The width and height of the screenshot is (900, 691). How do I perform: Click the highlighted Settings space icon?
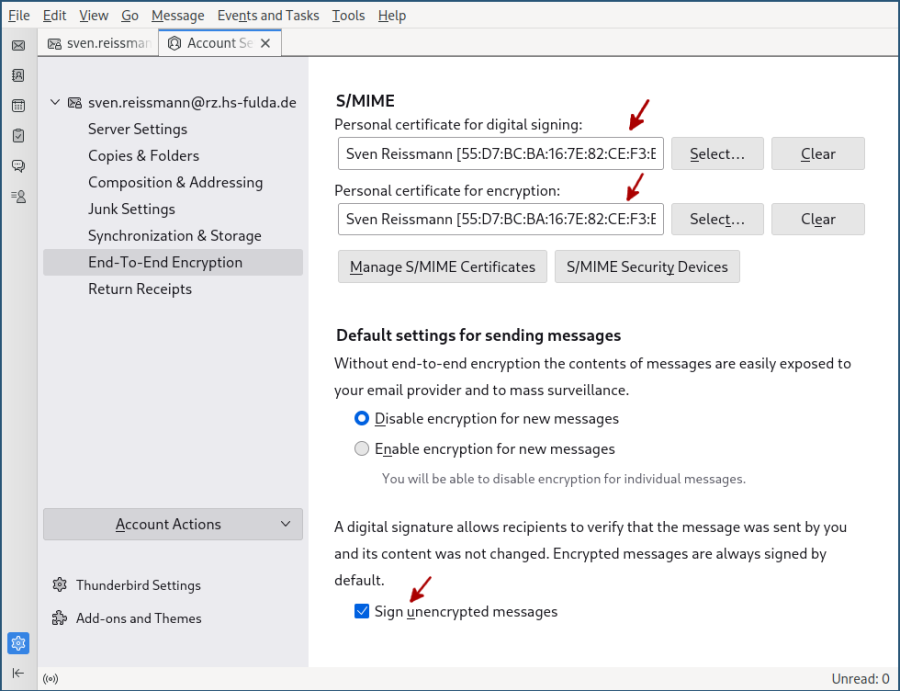(x=18, y=644)
